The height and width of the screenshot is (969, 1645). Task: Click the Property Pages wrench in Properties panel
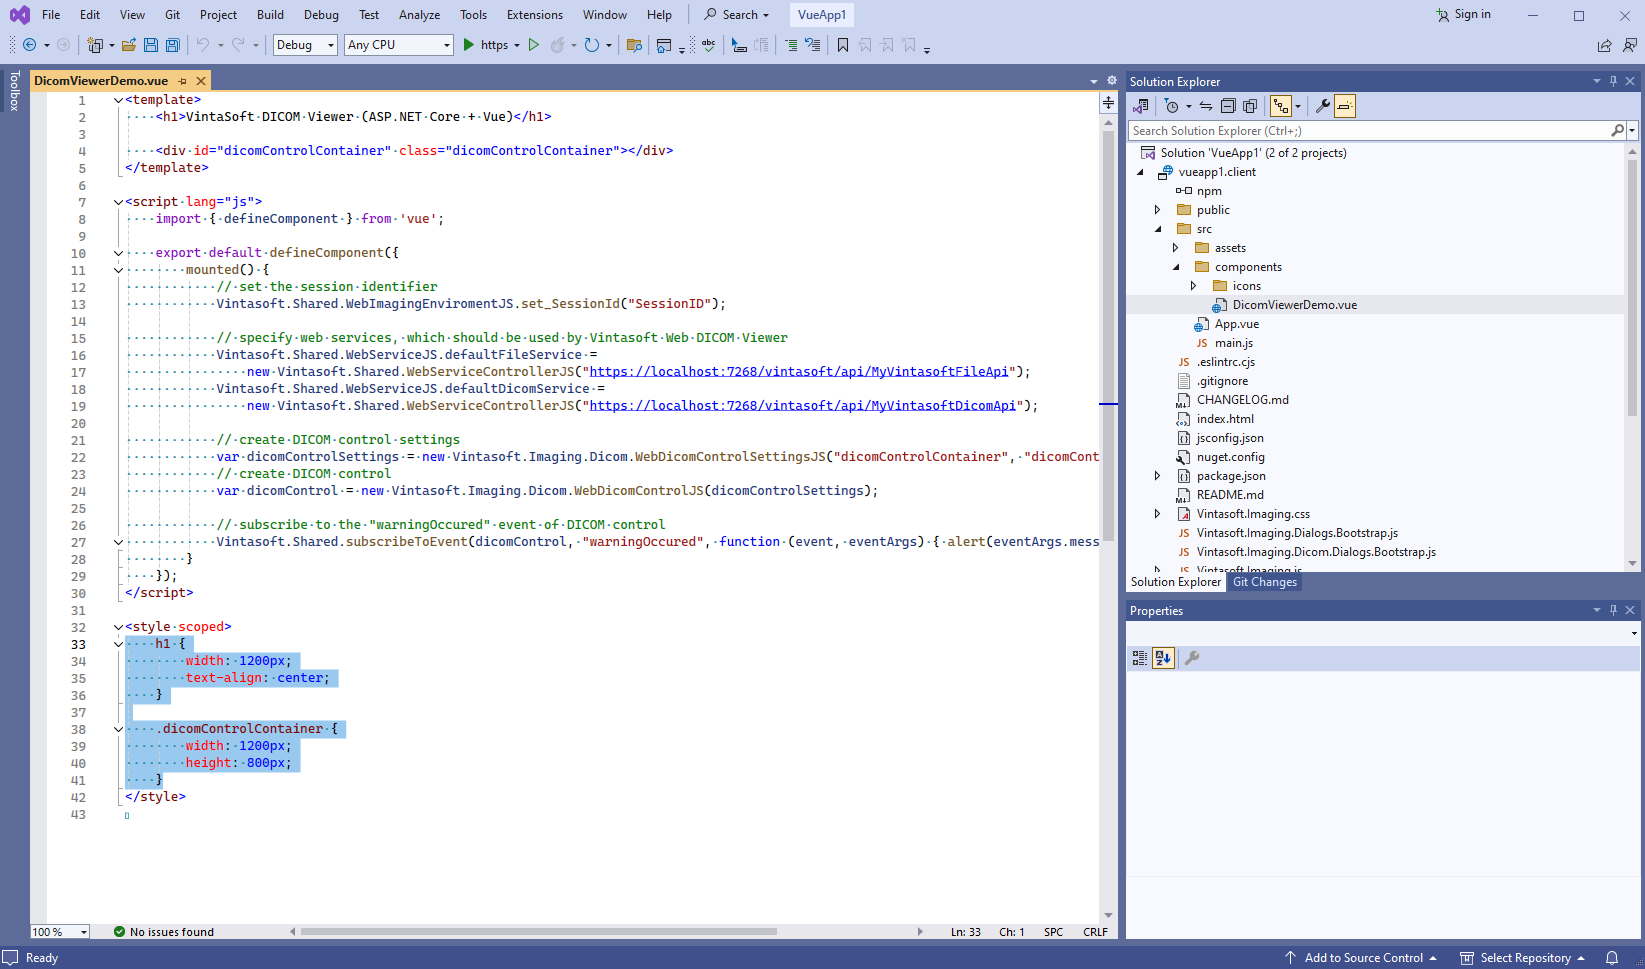click(x=1192, y=658)
